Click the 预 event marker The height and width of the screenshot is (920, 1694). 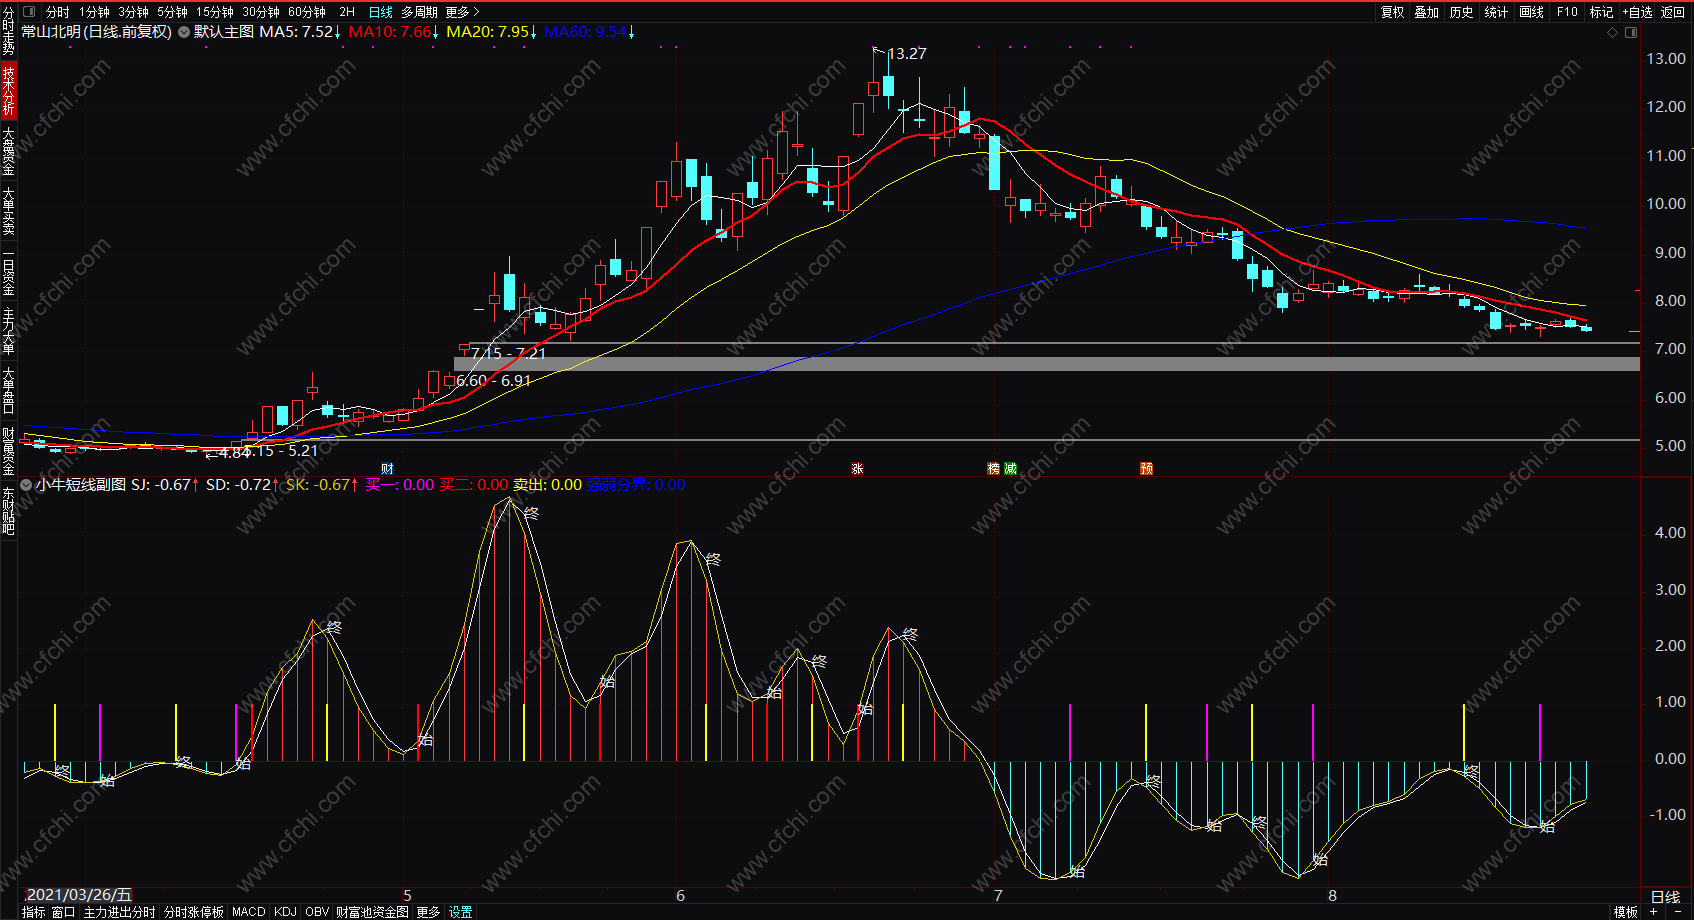(1146, 469)
